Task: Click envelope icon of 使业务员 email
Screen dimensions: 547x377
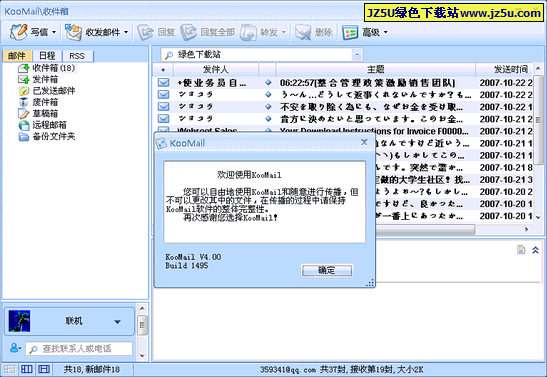Action: 163,83
